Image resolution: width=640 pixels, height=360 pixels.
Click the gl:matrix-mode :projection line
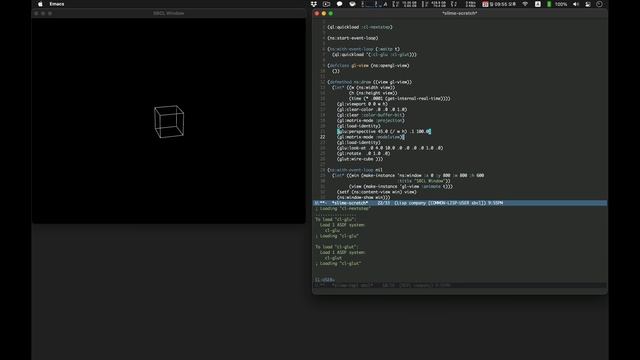[x=371, y=120]
